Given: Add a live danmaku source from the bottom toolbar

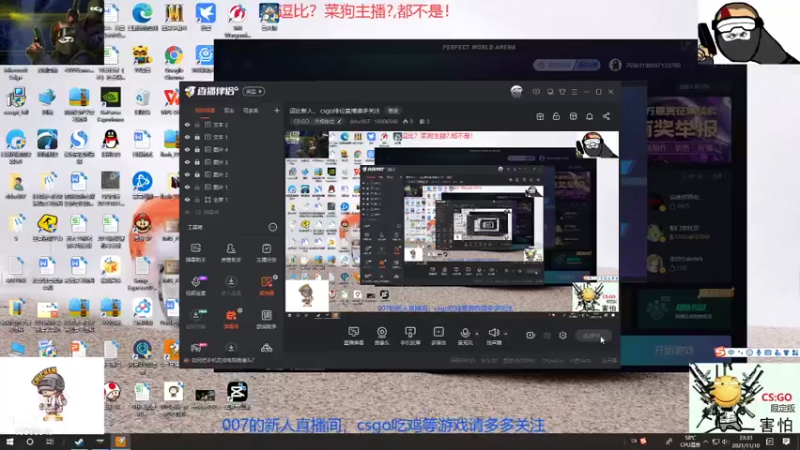Looking at the screenshot, I should [354, 336].
